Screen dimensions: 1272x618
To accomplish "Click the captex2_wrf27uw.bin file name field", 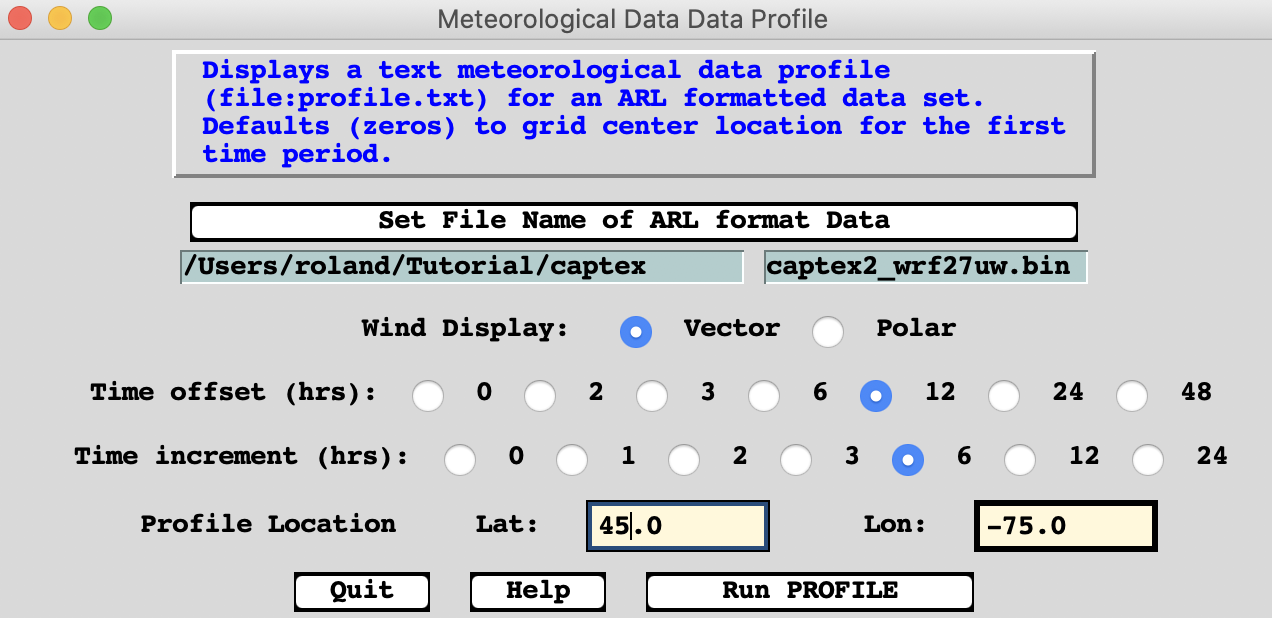I will (925, 267).
